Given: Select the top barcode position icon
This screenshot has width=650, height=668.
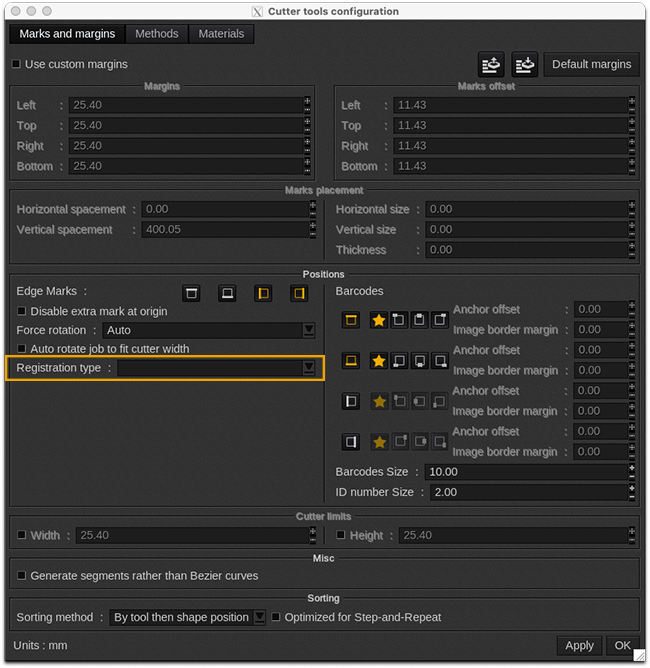Looking at the screenshot, I should point(351,320).
